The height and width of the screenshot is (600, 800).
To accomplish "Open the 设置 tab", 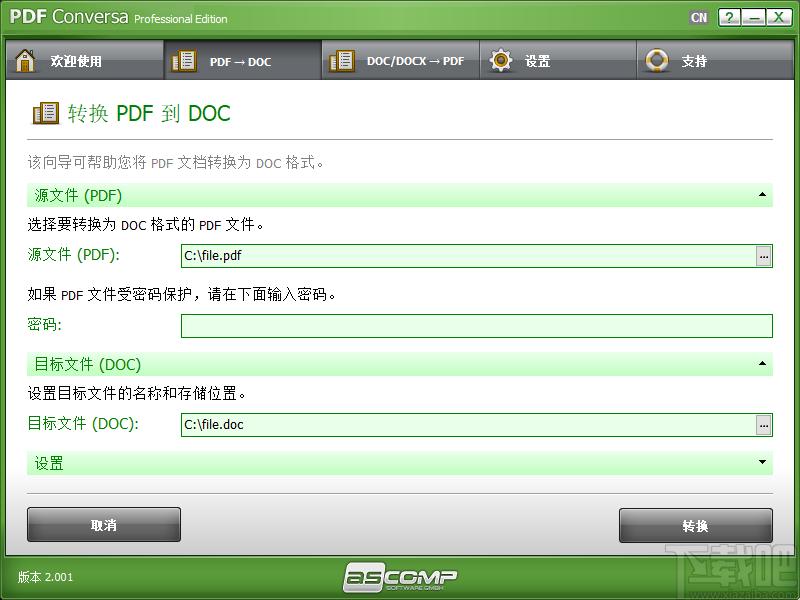I will tap(558, 60).
